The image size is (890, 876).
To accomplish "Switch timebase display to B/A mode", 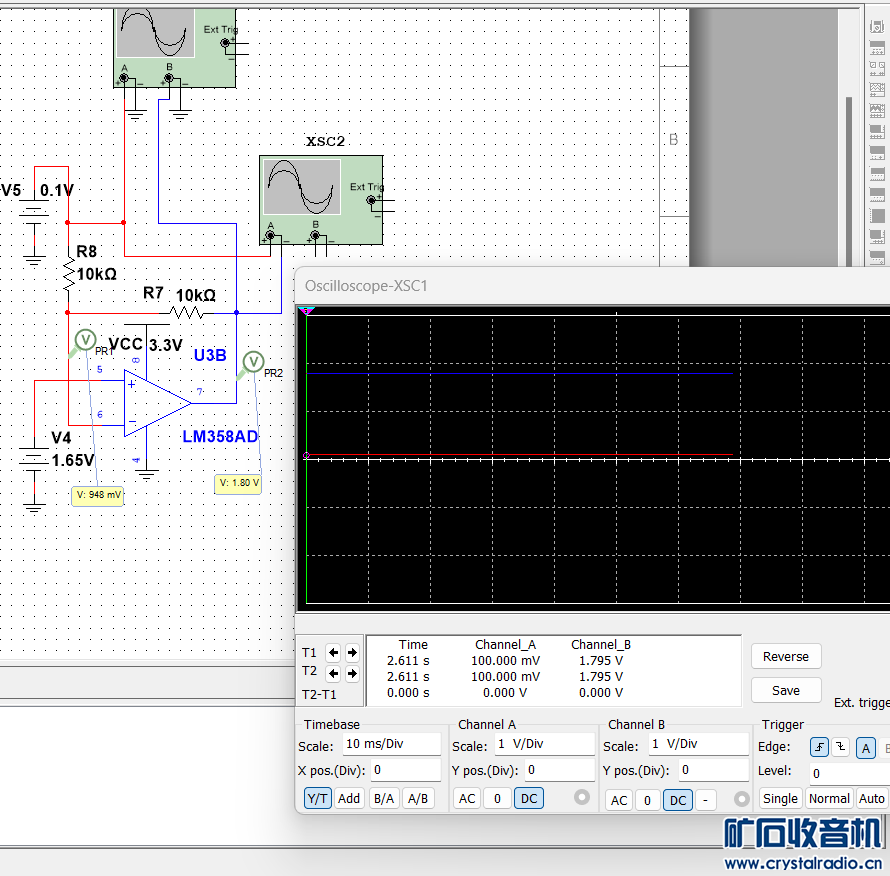I will (x=383, y=798).
